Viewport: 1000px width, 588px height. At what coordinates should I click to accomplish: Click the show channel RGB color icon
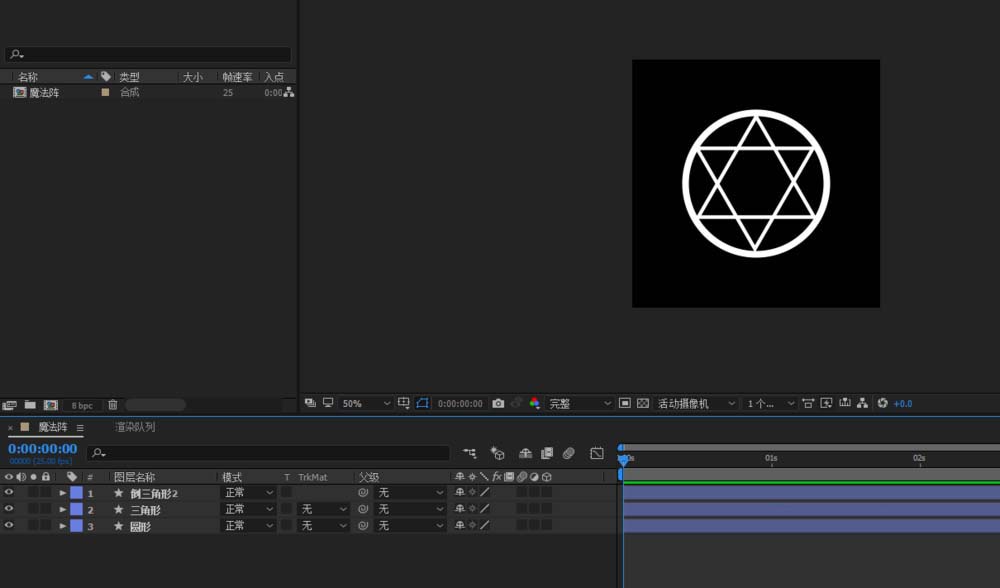point(534,404)
